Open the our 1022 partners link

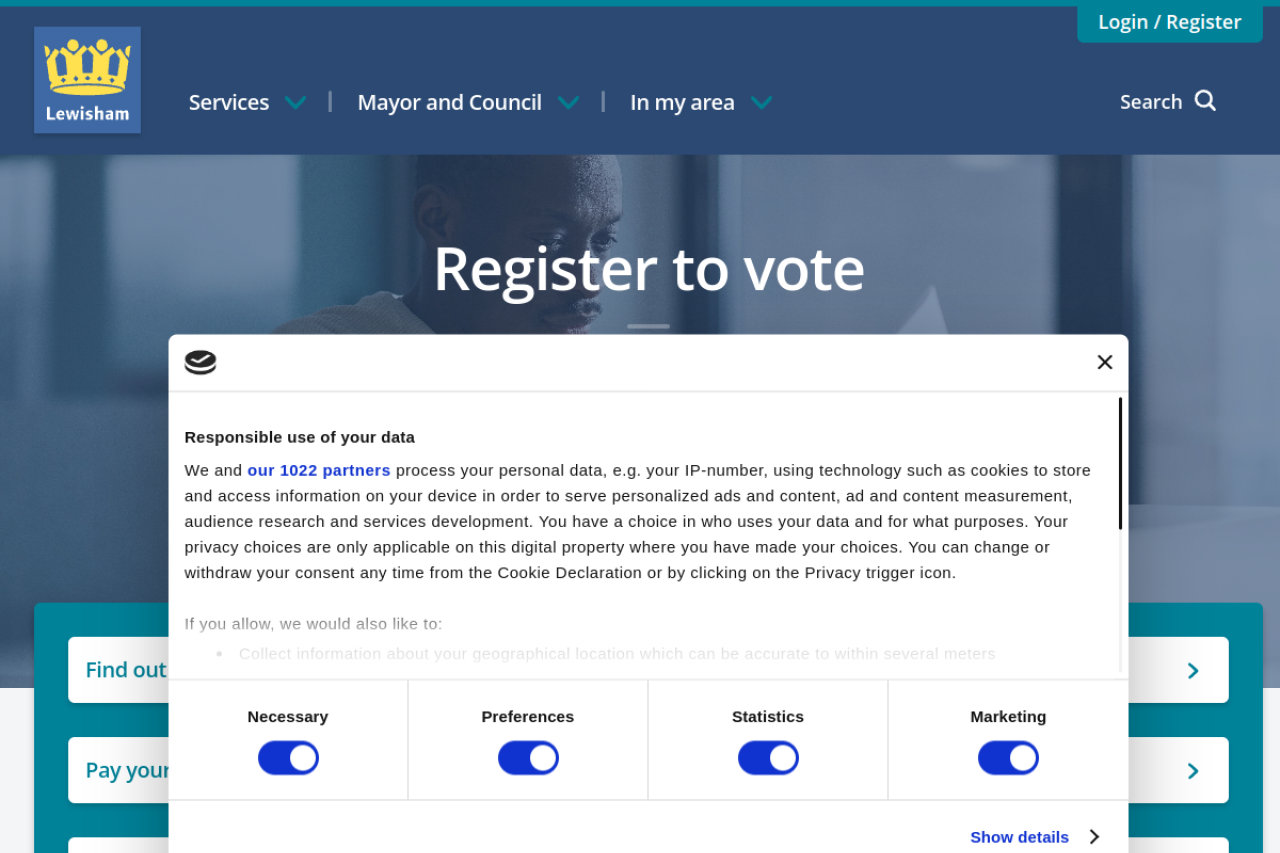point(319,470)
